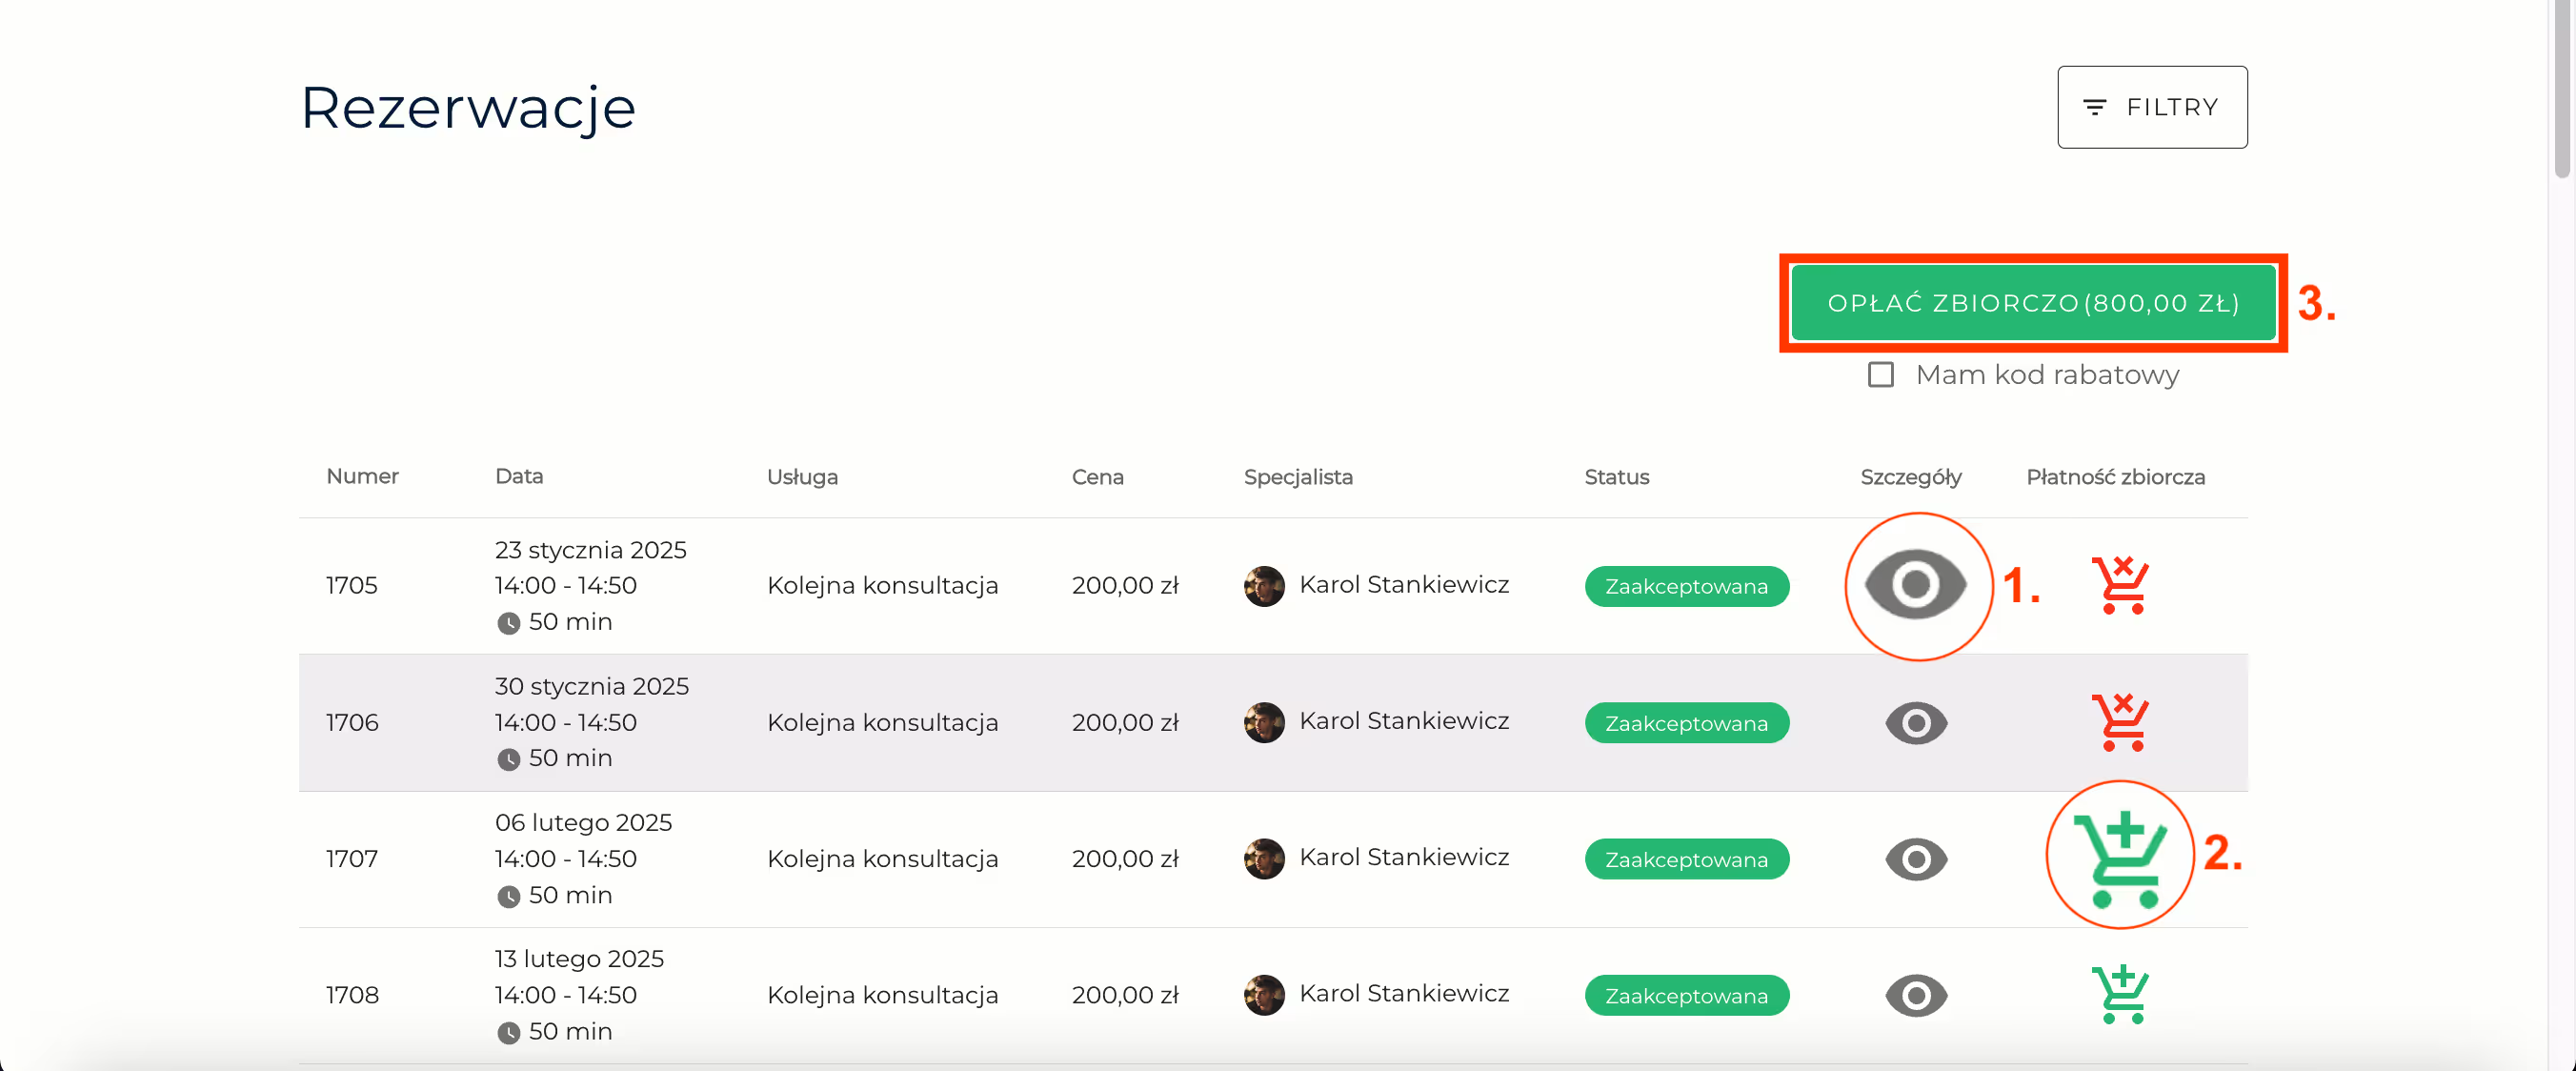
Task: Click the Data column header
Action: pos(519,477)
